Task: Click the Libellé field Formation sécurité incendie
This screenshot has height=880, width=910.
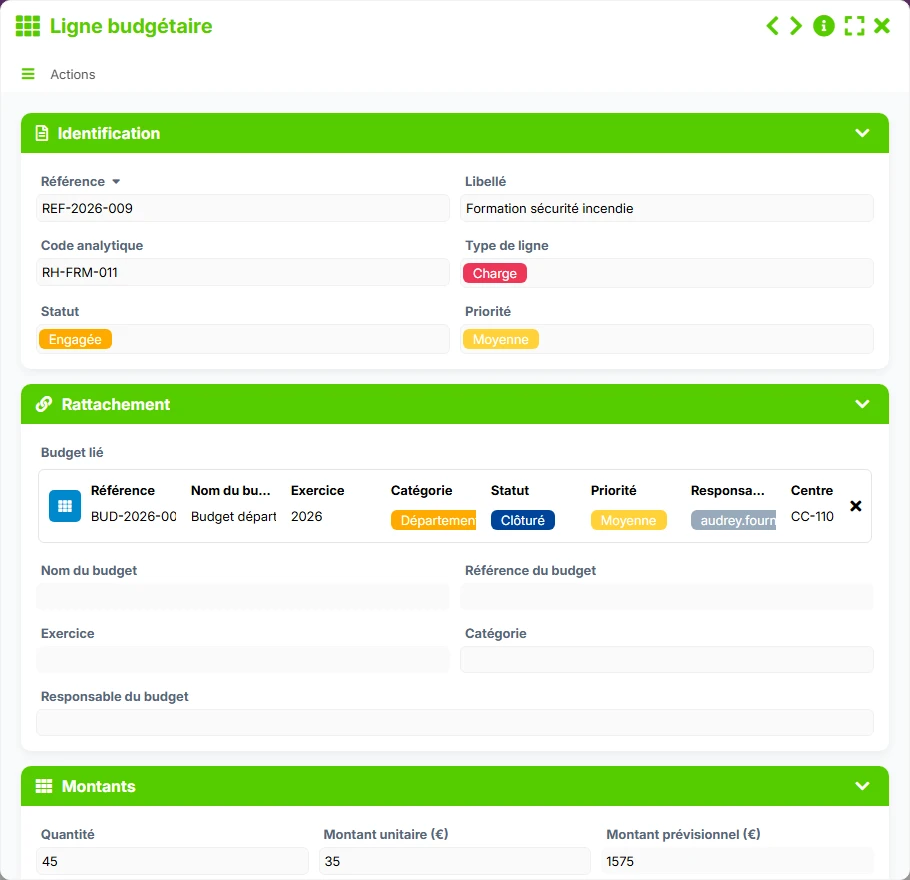Action: point(667,208)
